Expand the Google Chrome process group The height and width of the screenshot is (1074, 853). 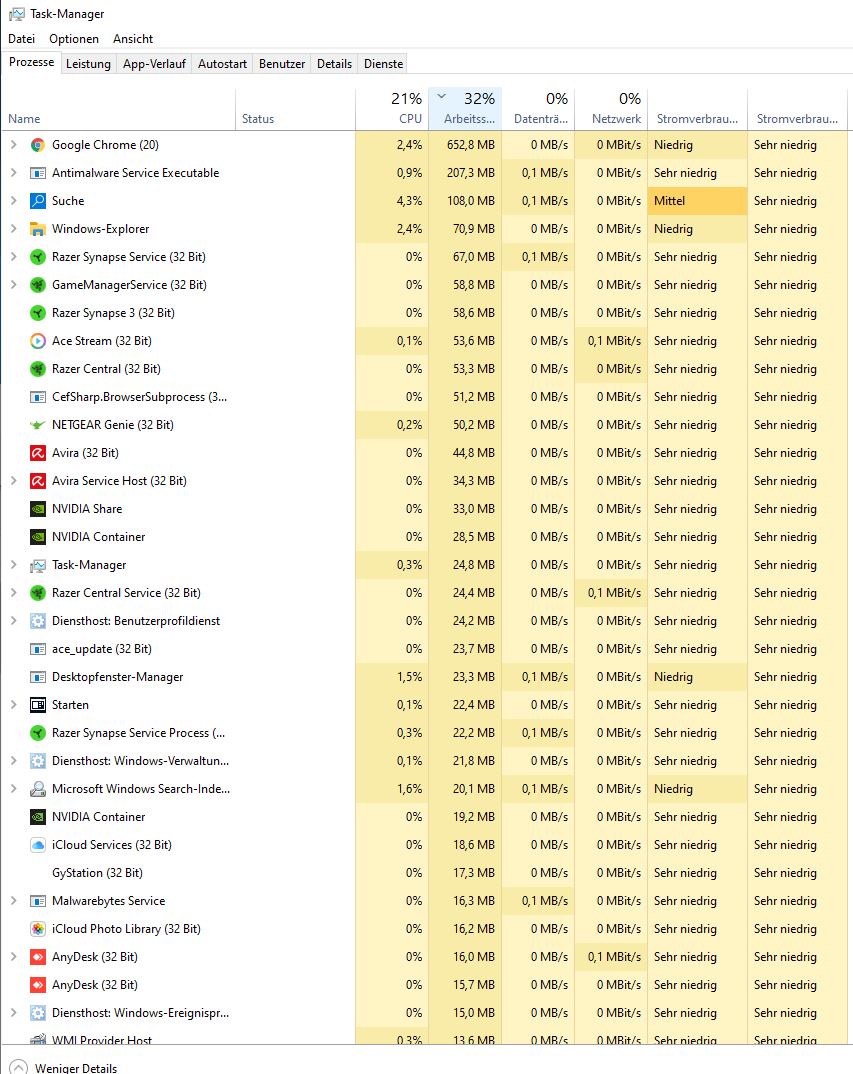pos(13,145)
